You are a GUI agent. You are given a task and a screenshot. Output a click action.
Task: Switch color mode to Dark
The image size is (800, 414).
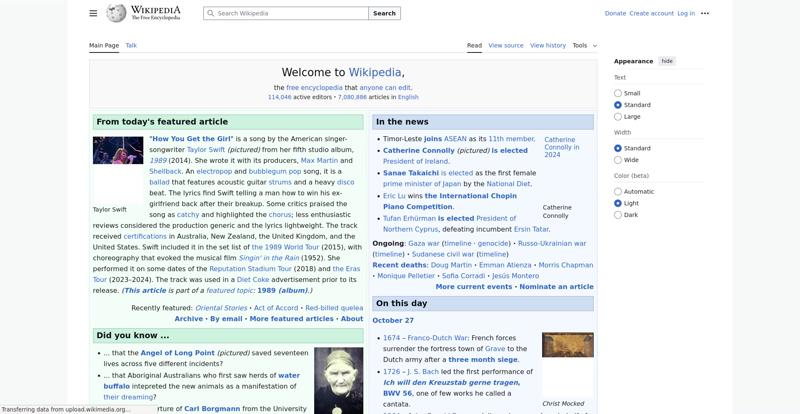coord(618,215)
